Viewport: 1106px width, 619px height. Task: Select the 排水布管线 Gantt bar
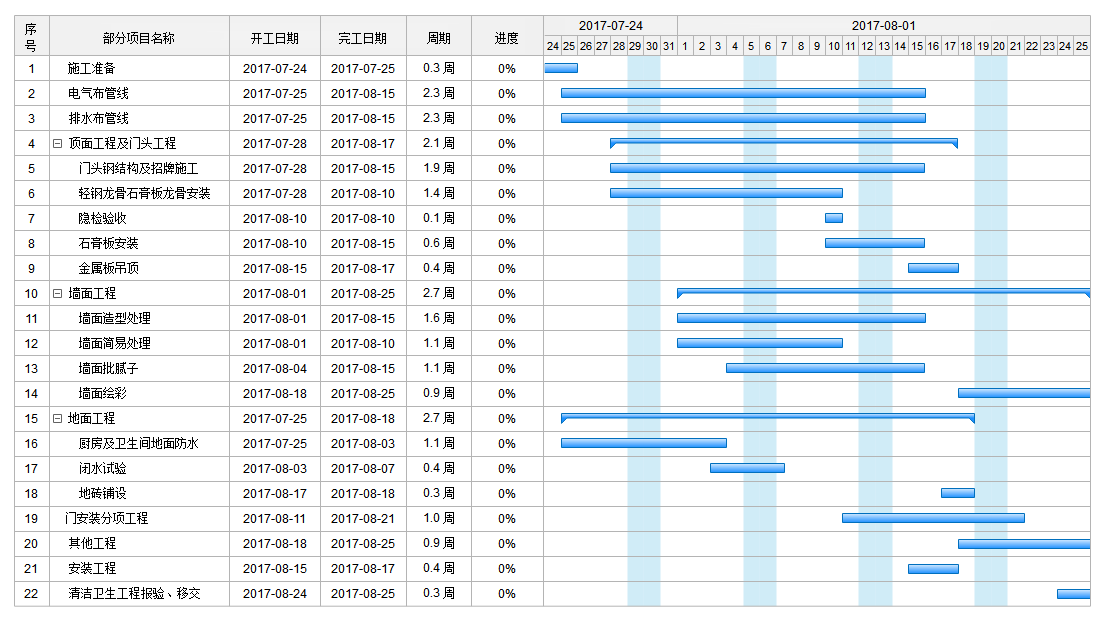point(743,118)
